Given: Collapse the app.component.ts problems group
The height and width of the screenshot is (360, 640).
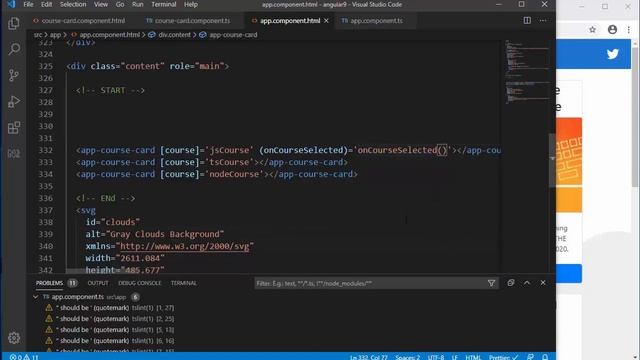Looking at the screenshot, I should click(36, 297).
